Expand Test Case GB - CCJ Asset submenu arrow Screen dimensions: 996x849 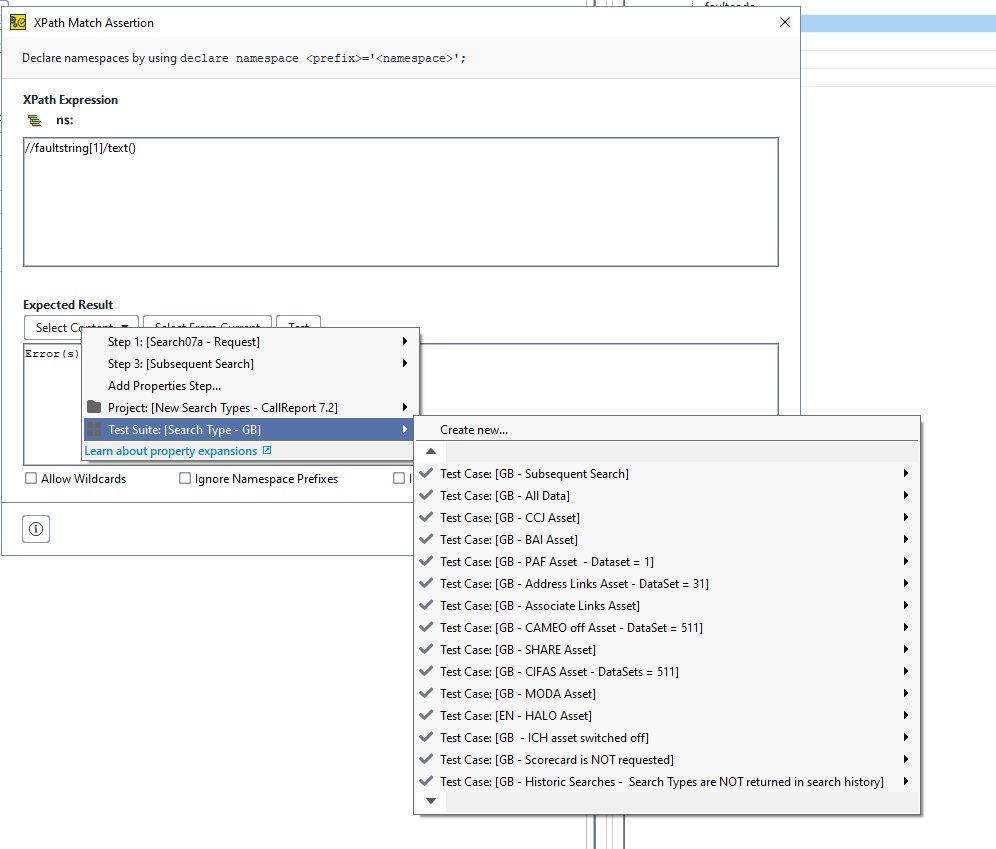(905, 517)
